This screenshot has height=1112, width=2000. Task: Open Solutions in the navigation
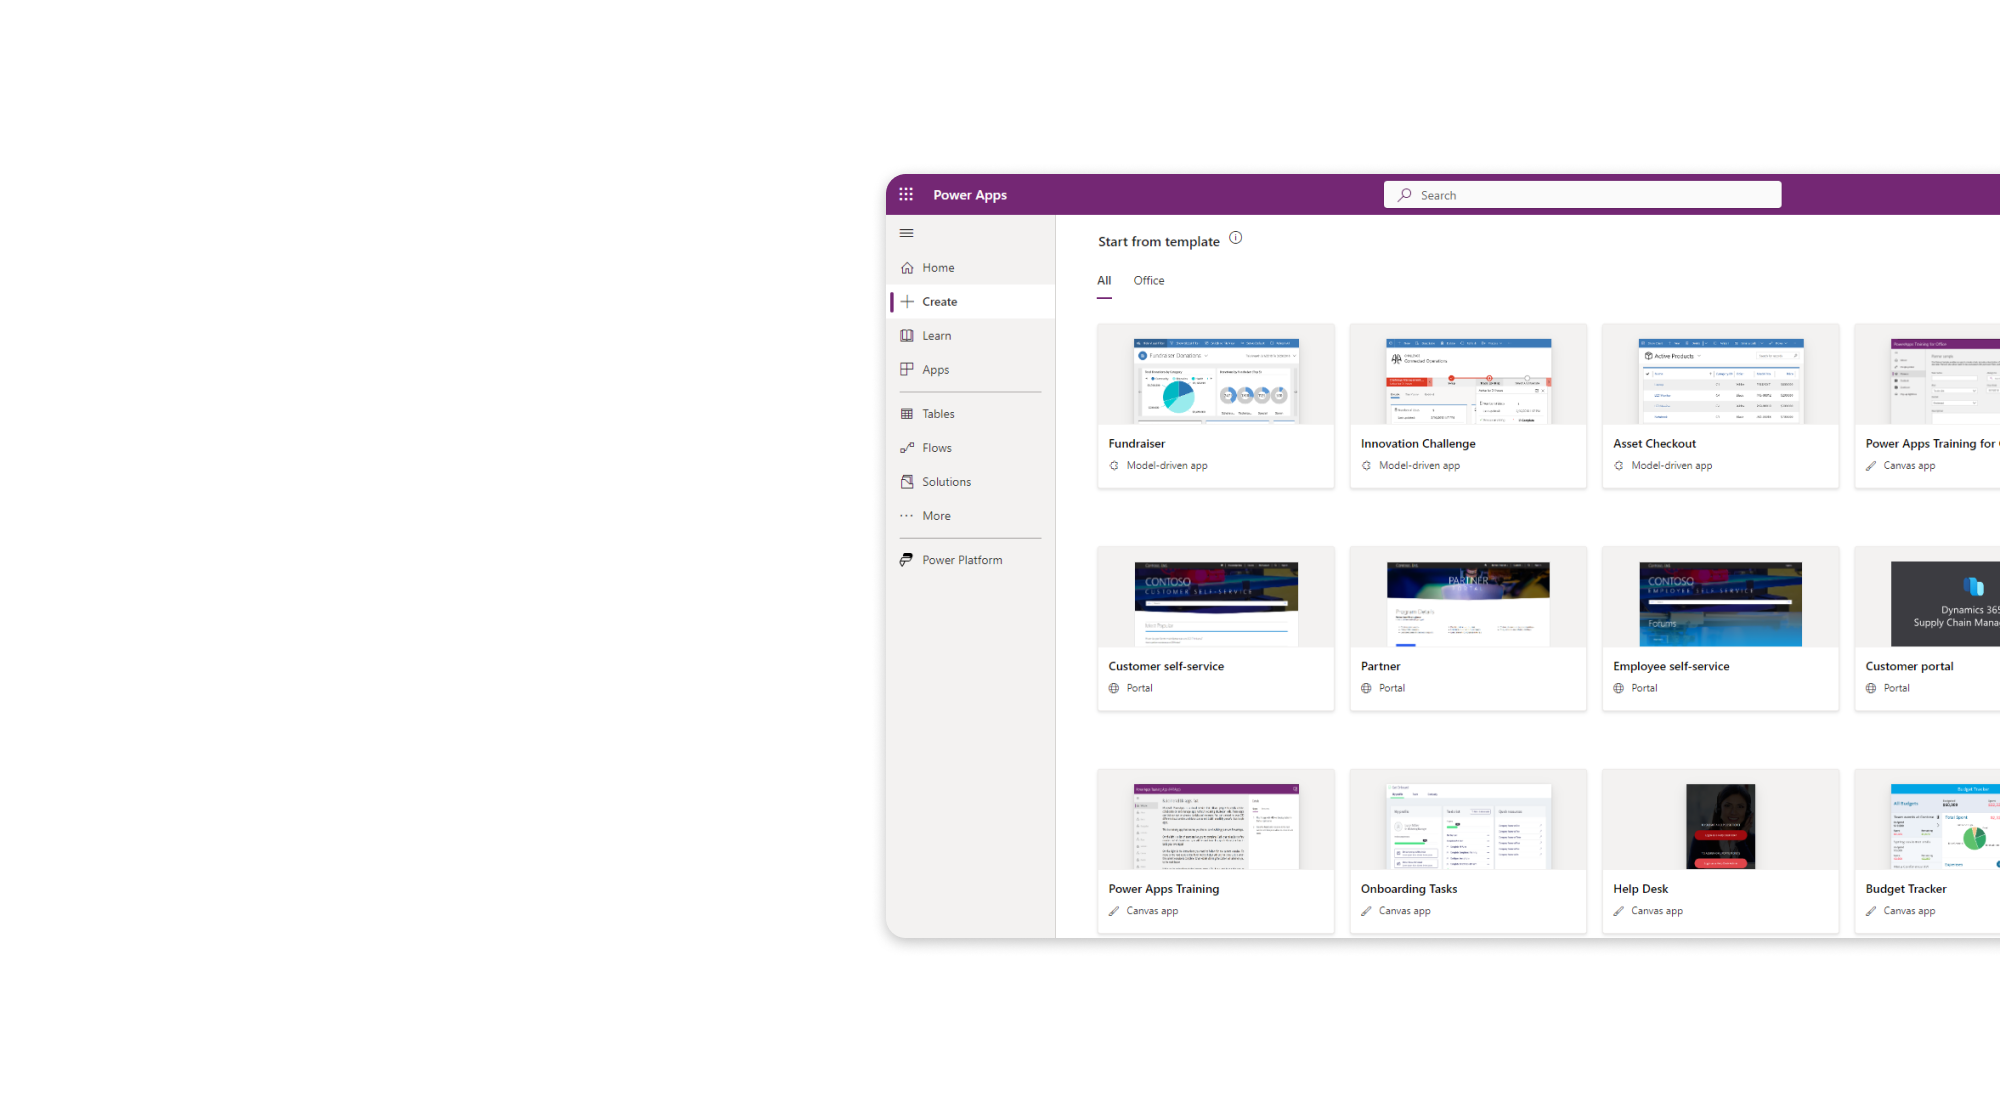[946, 482]
